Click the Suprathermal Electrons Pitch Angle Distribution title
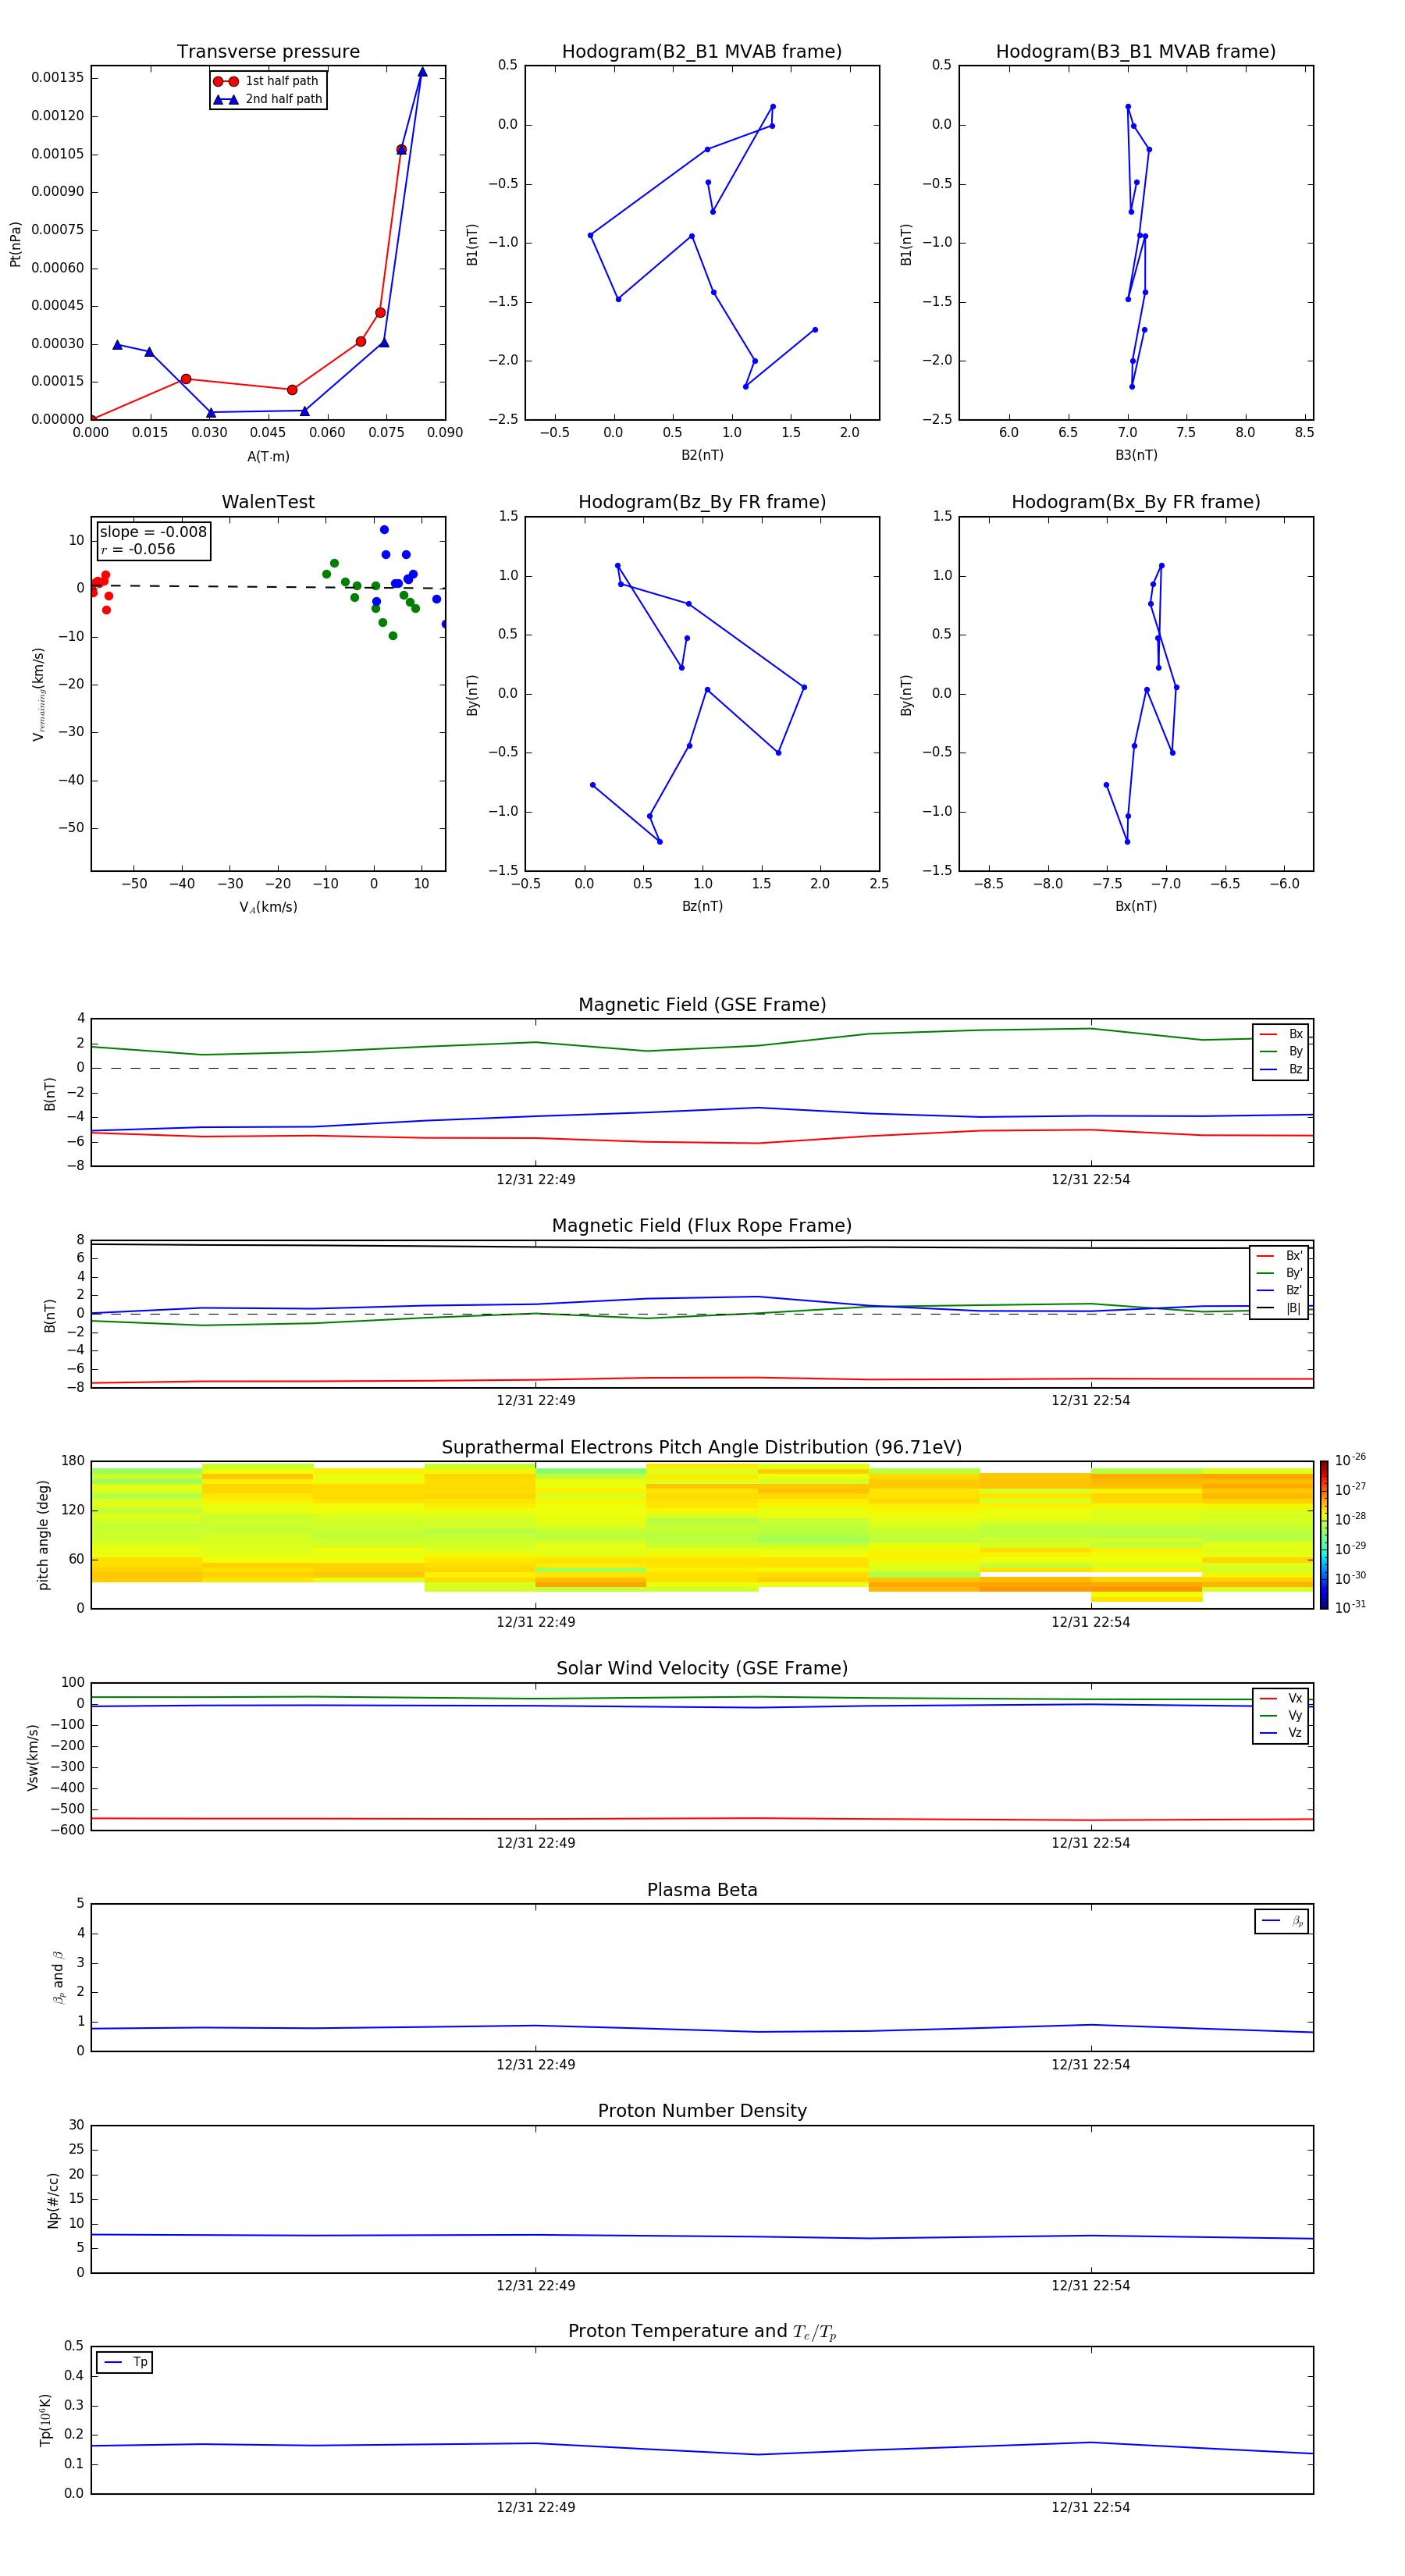 pos(702,1448)
